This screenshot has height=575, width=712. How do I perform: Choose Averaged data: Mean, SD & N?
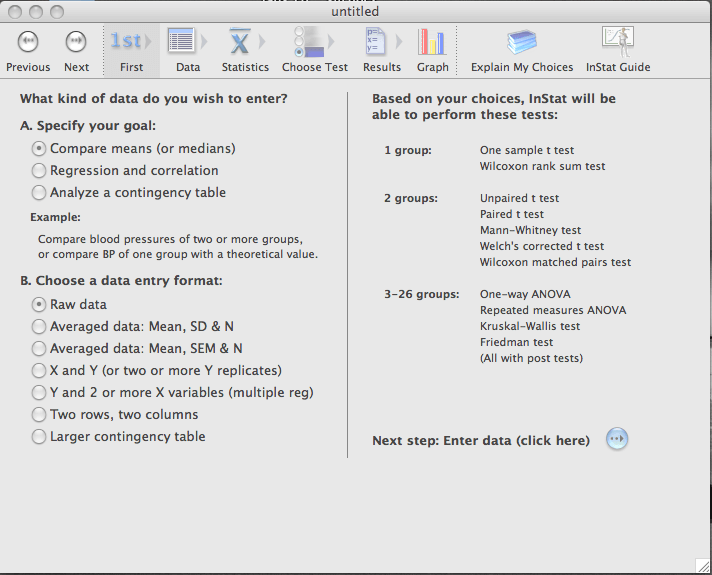click(x=40, y=327)
